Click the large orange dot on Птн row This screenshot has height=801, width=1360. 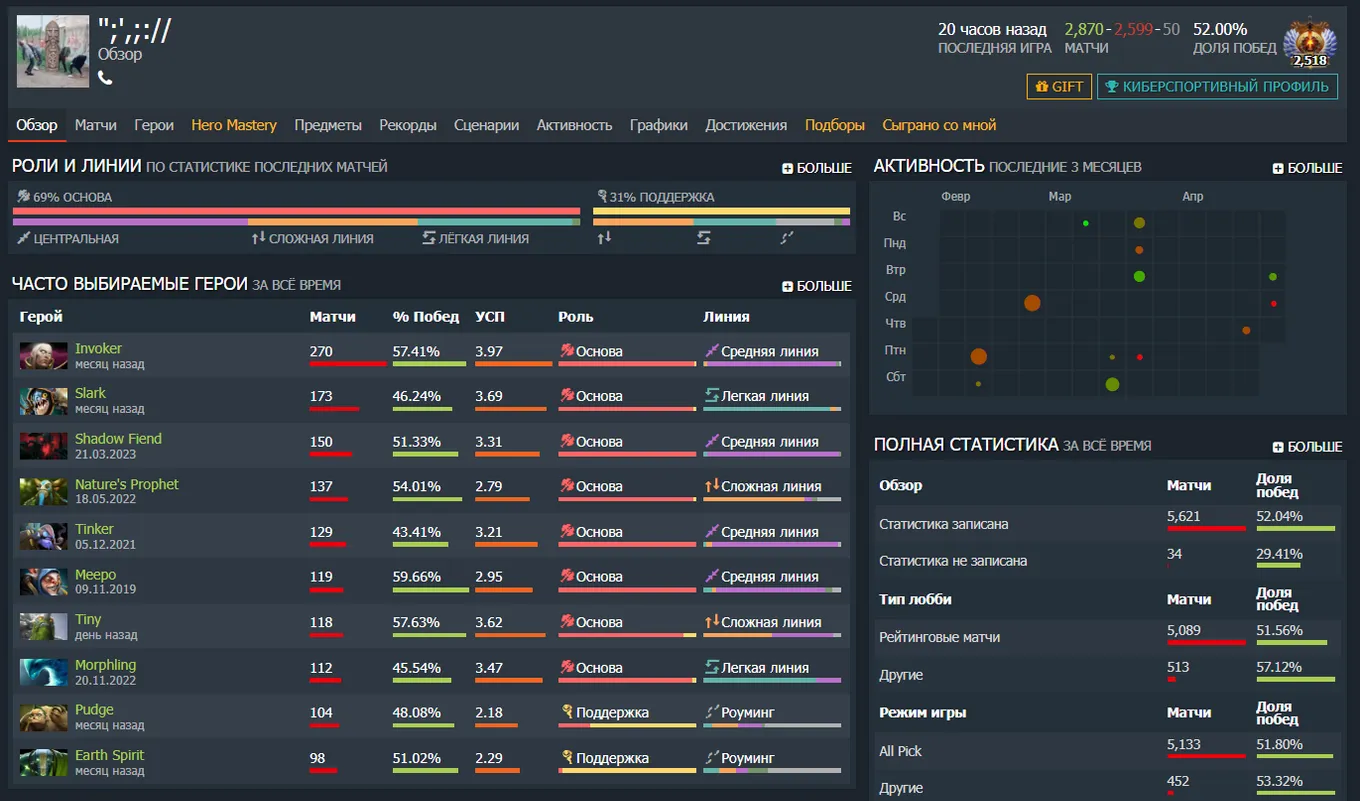tap(979, 356)
